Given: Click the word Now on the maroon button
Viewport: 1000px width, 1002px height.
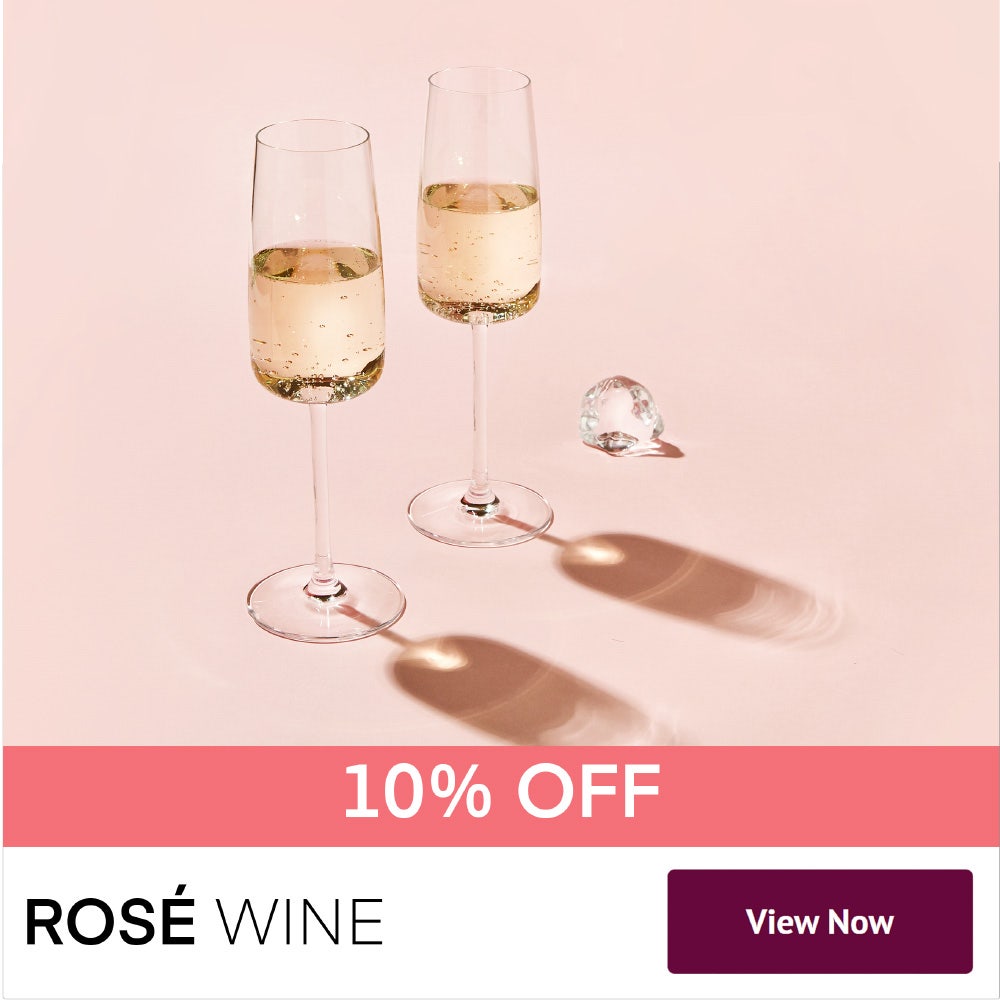Looking at the screenshot, I should pyautogui.click(x=862, y=921).
